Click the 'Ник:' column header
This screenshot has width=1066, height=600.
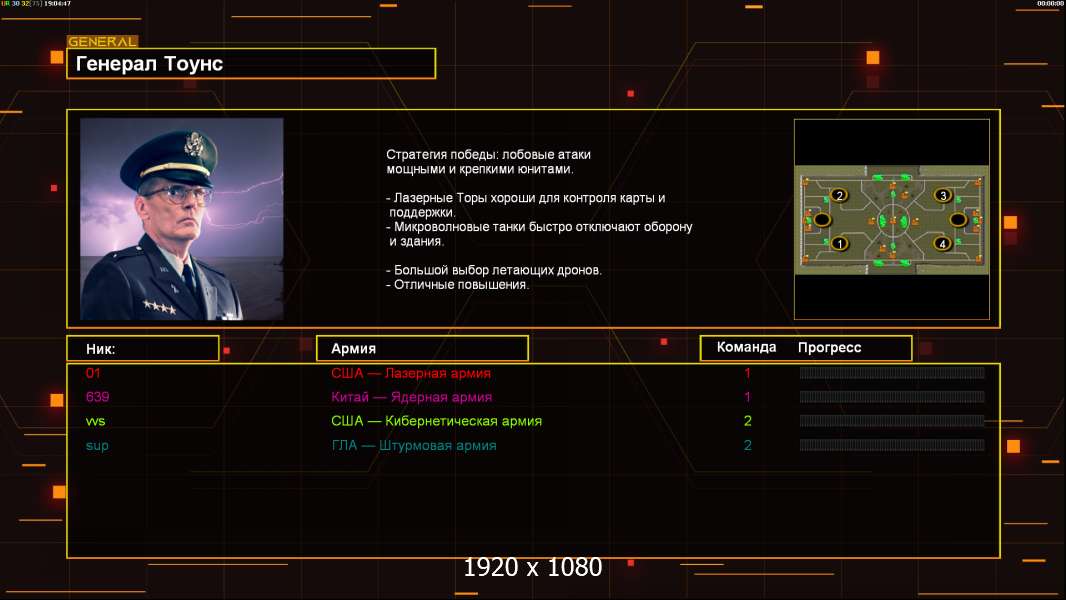[x=143, y=349]
